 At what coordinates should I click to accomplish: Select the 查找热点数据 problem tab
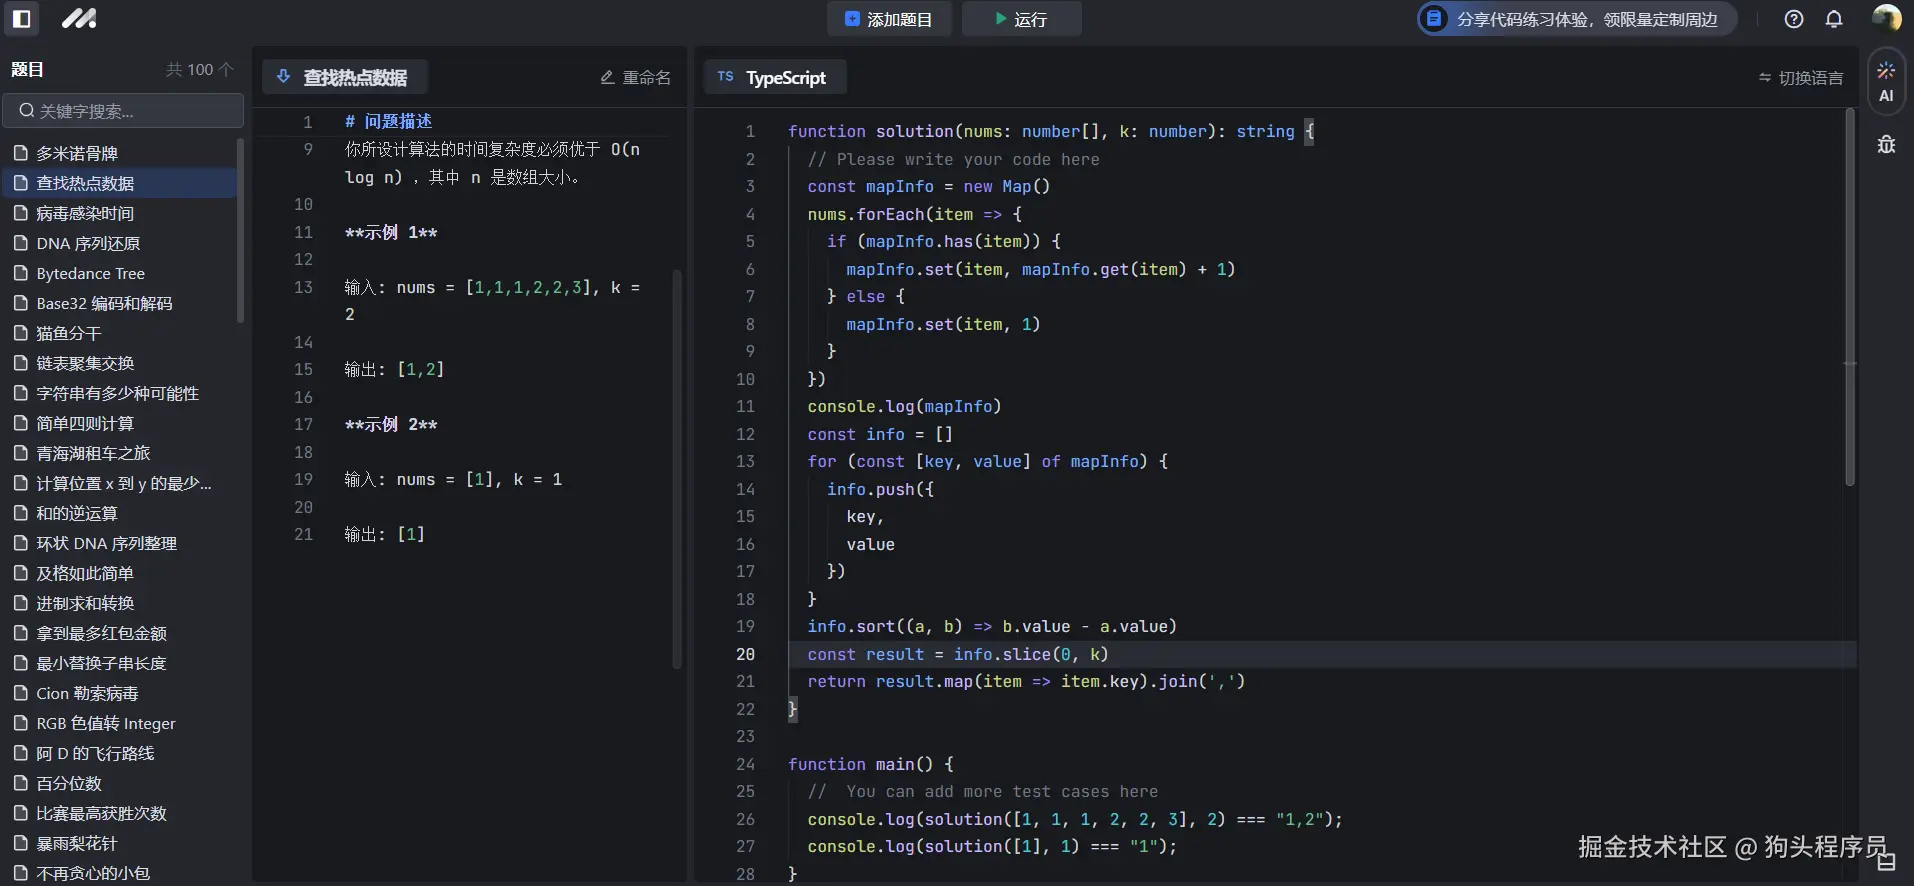[x=344, y=77]
